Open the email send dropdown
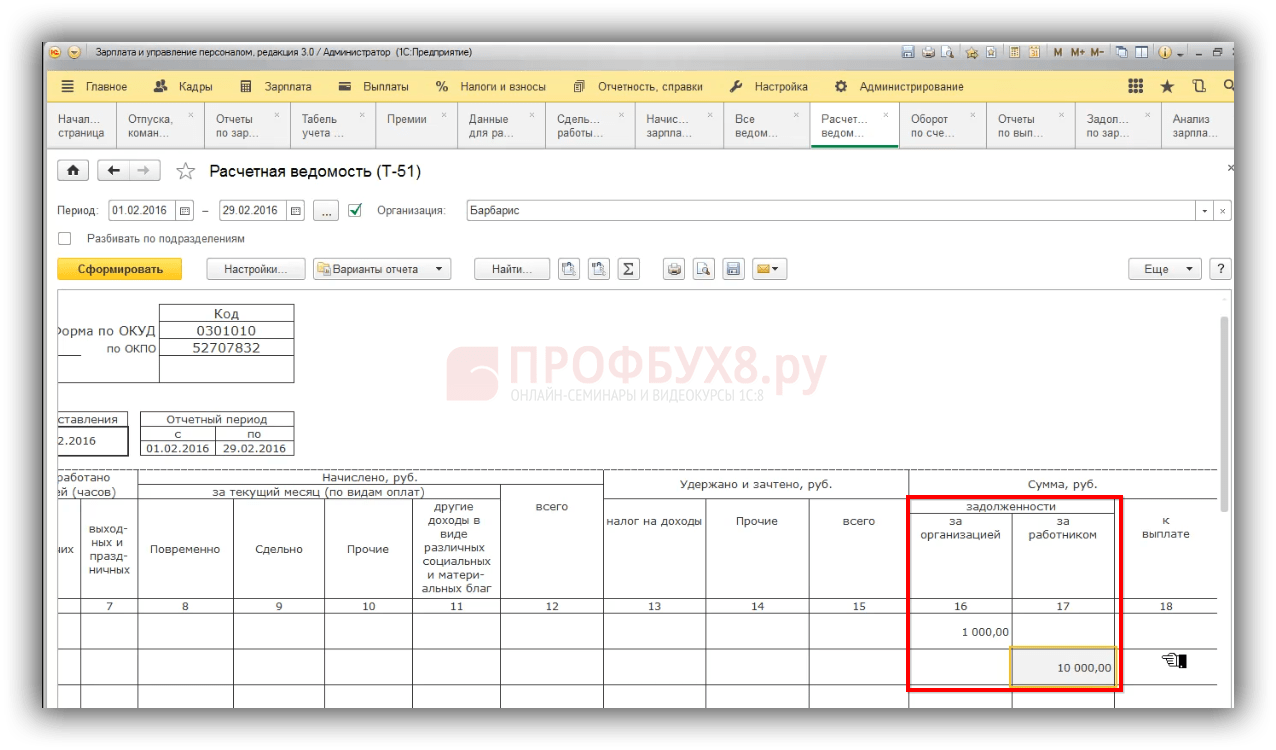1276x750 pixels. (770, 269)
